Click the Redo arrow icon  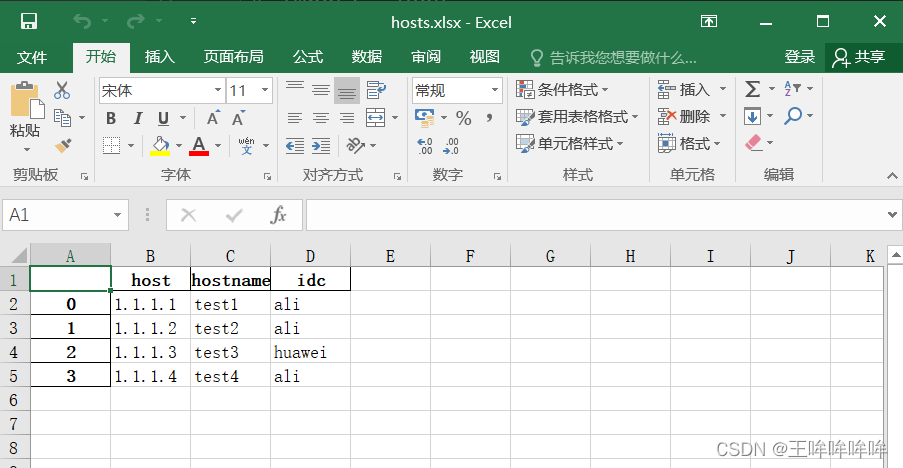[136, 22]
